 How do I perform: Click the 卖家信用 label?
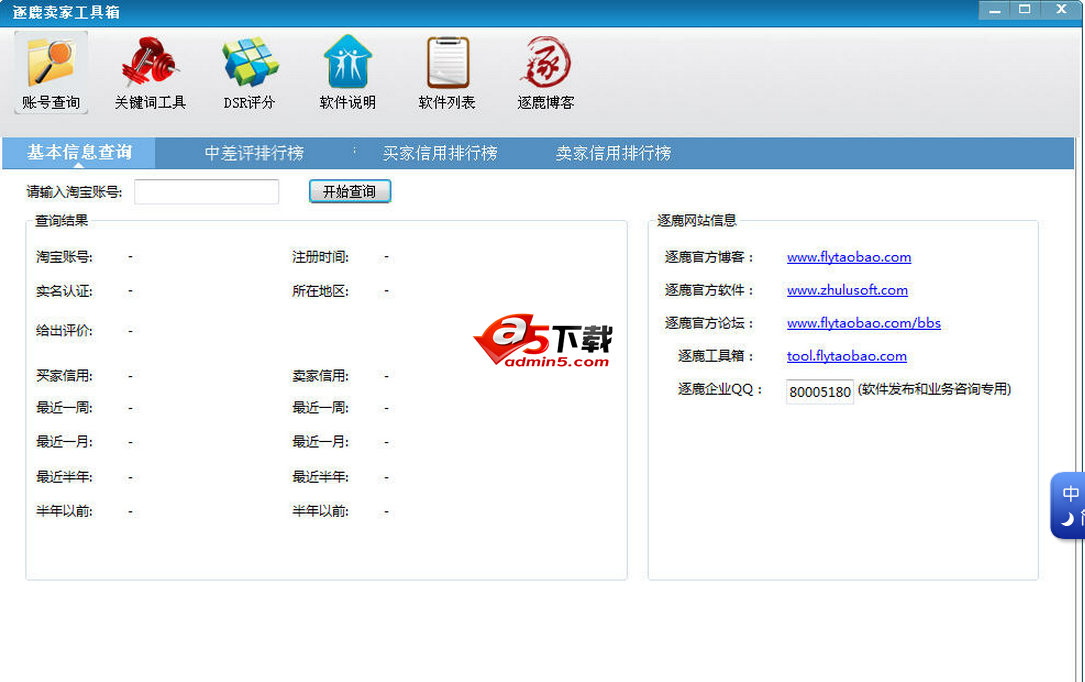(x=320, y=376)
